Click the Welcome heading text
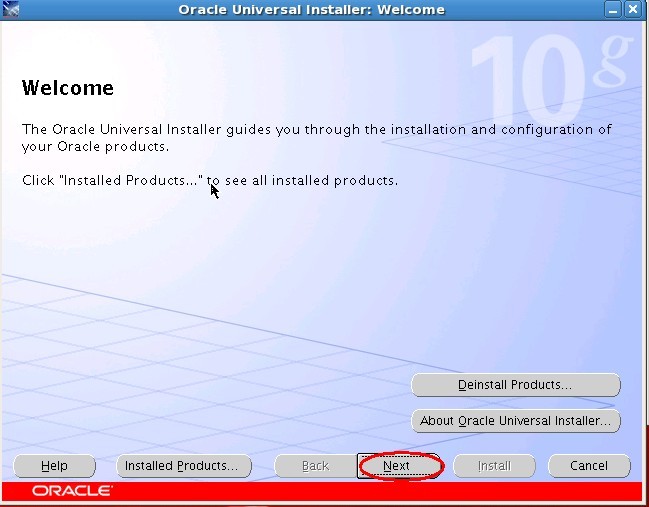Viewport: 649px width, 507px height. pyautogui.click(x=68, y=88)
